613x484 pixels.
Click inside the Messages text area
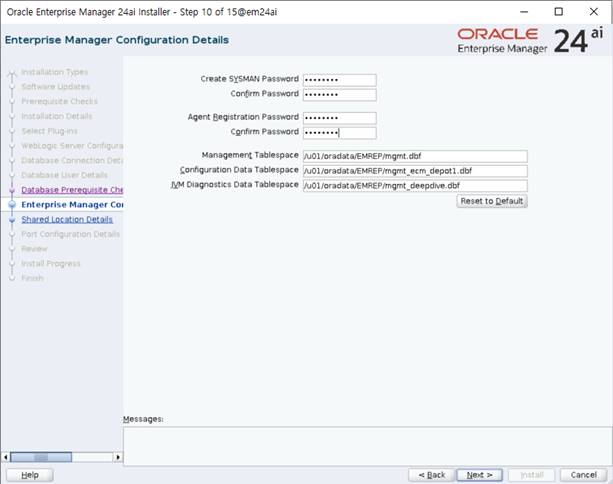pyautogui.click(x=367, y=446)
